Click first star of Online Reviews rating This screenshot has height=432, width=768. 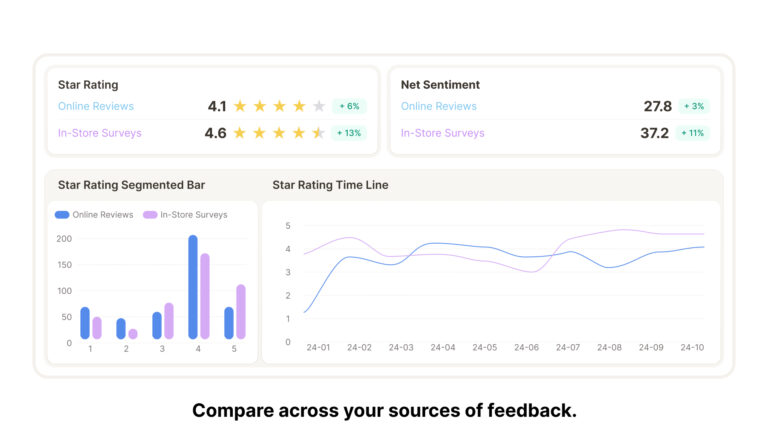coord(240,106)
